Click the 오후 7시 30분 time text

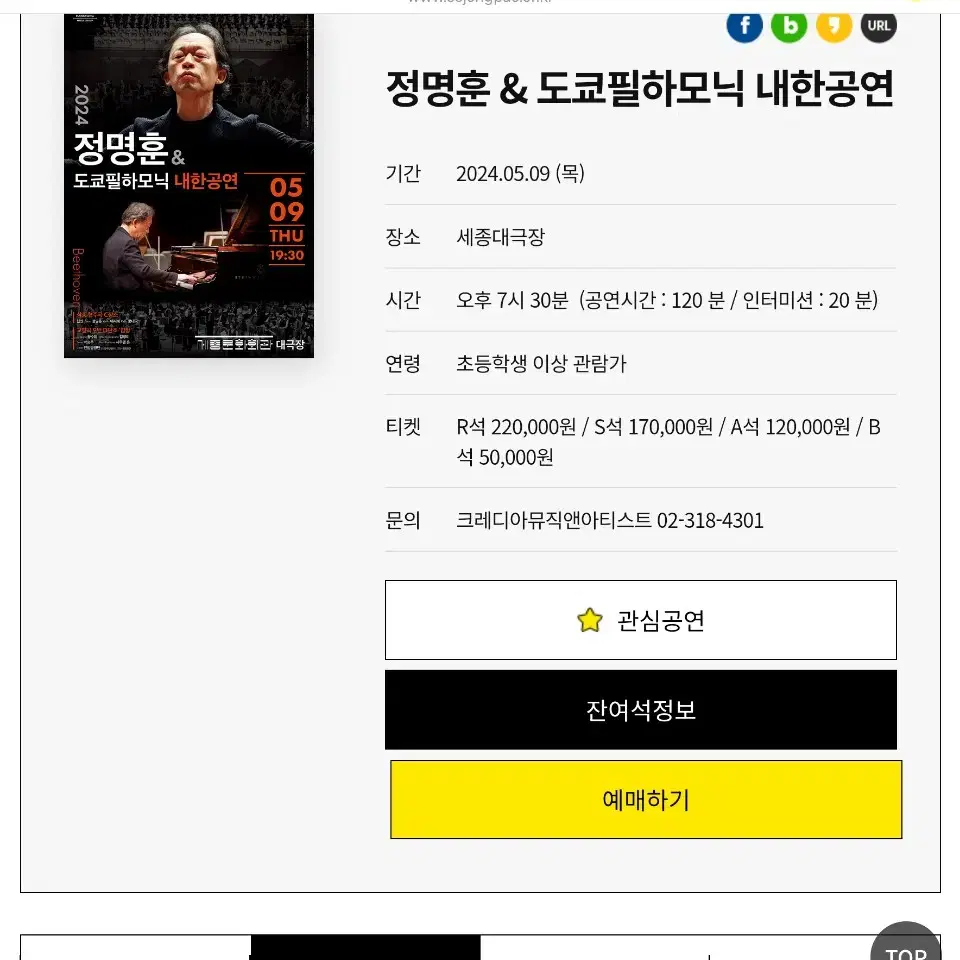click(x=512, y=300)
